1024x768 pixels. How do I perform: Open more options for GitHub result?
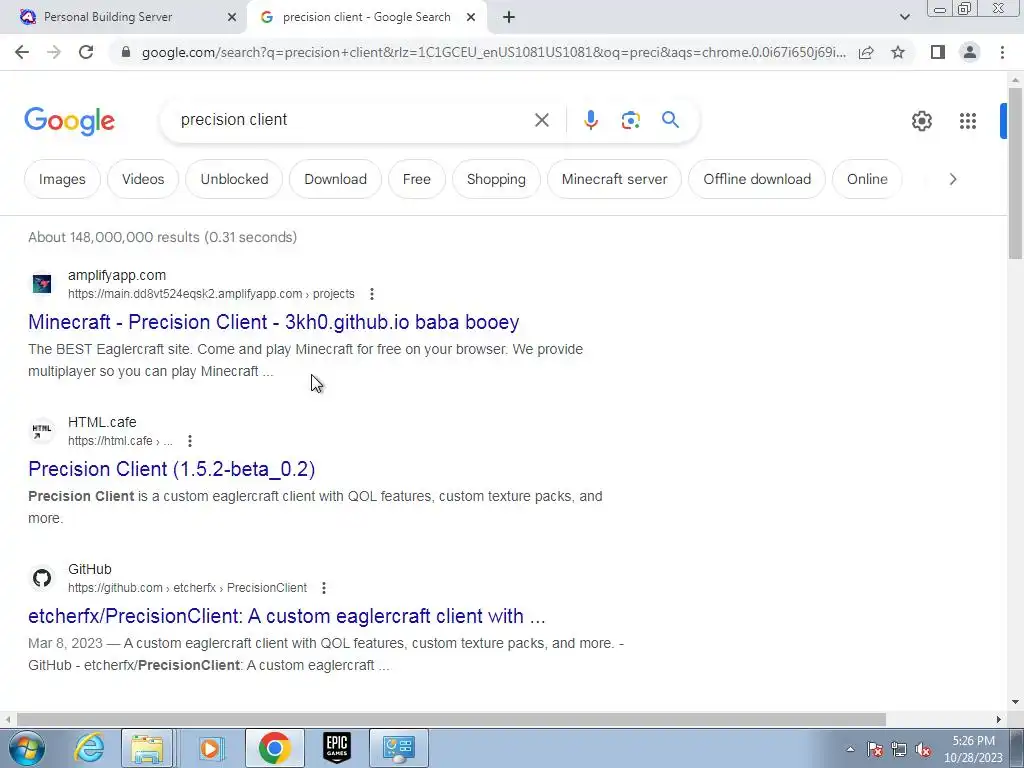click(324, 588)
